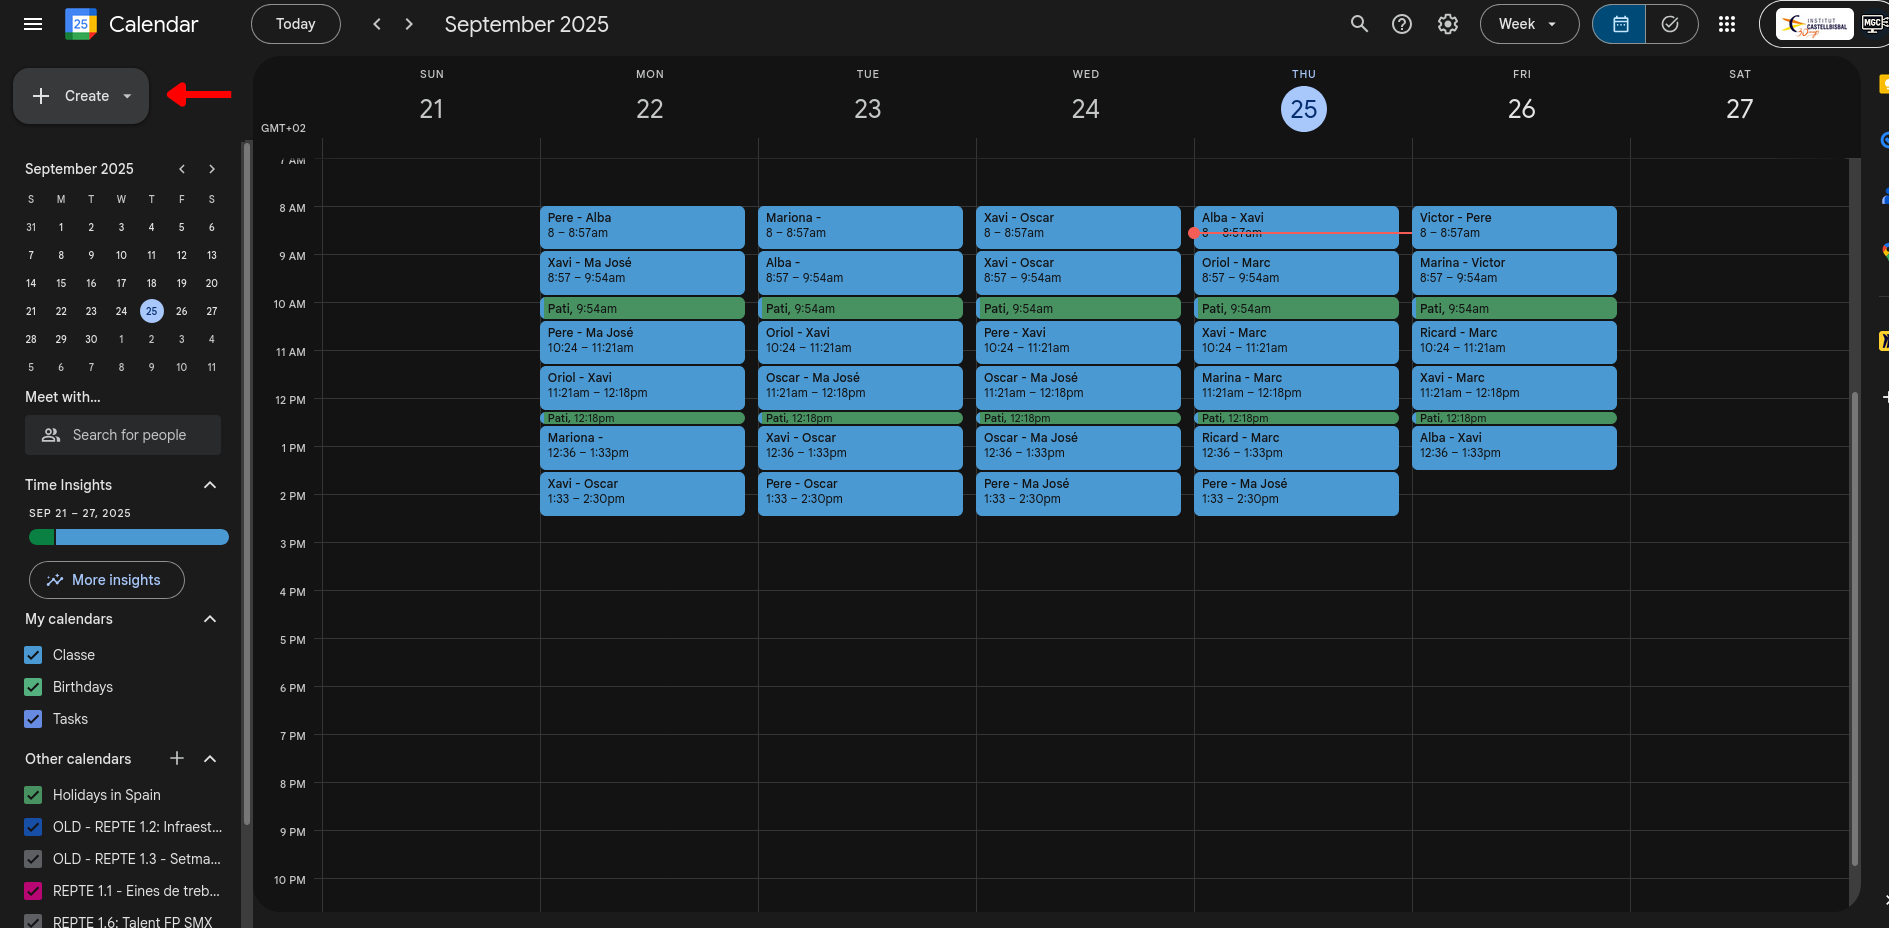Collapse the My calendars section
Viewport: 1889px width, 928px height.
tap(210, 619)
